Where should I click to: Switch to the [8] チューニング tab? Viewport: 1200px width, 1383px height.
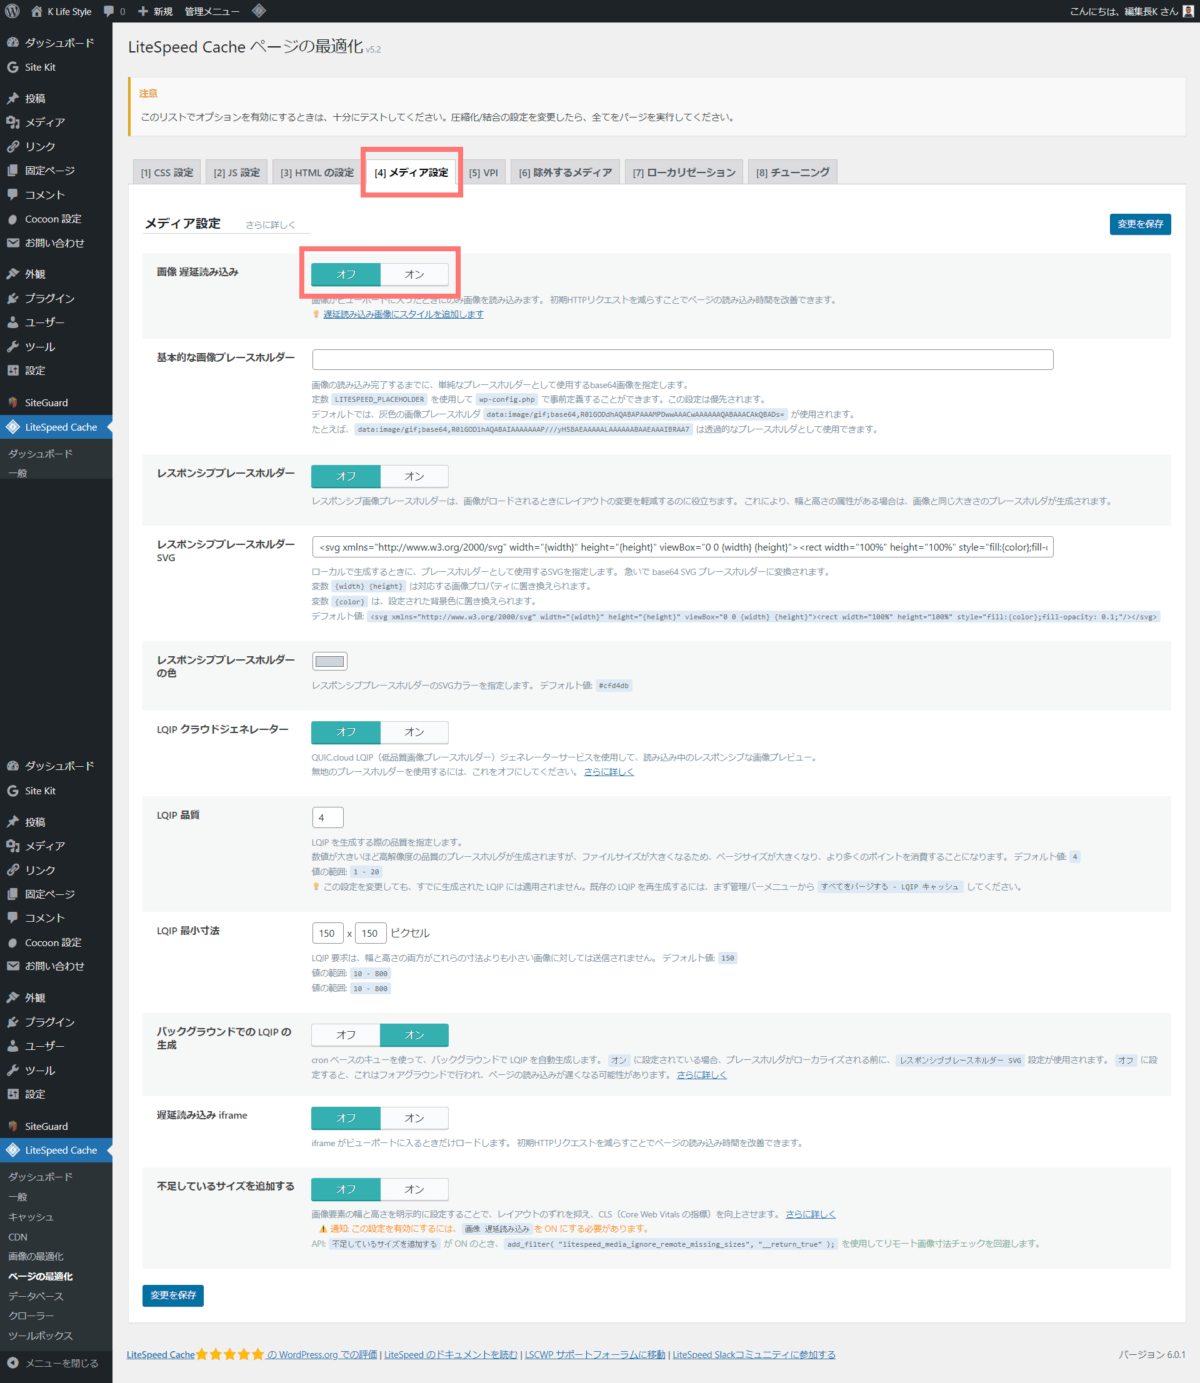793,171
